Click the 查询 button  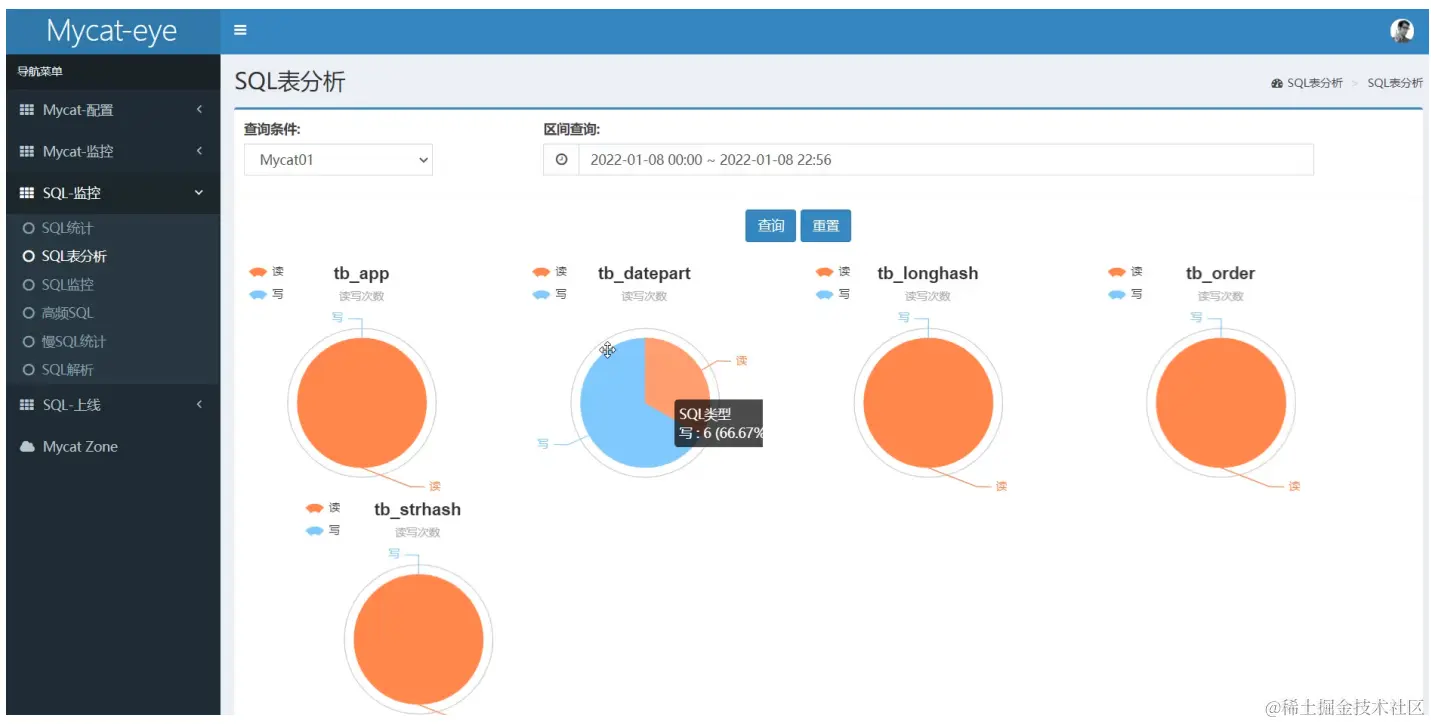click(x=770, y=226)
